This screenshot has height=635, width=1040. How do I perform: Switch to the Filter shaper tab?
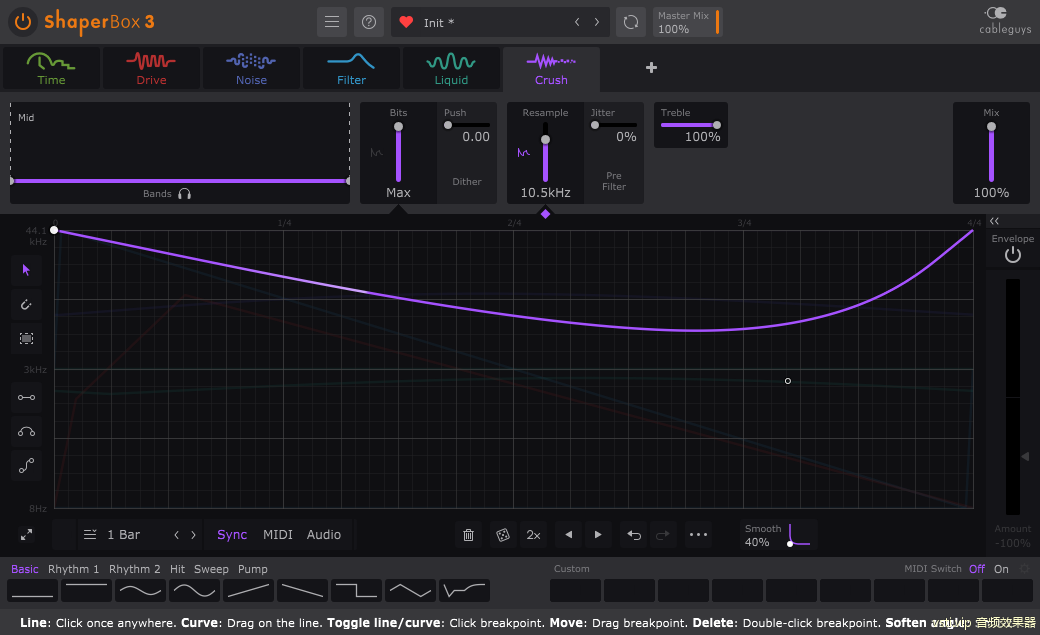[x=352, y=68]
